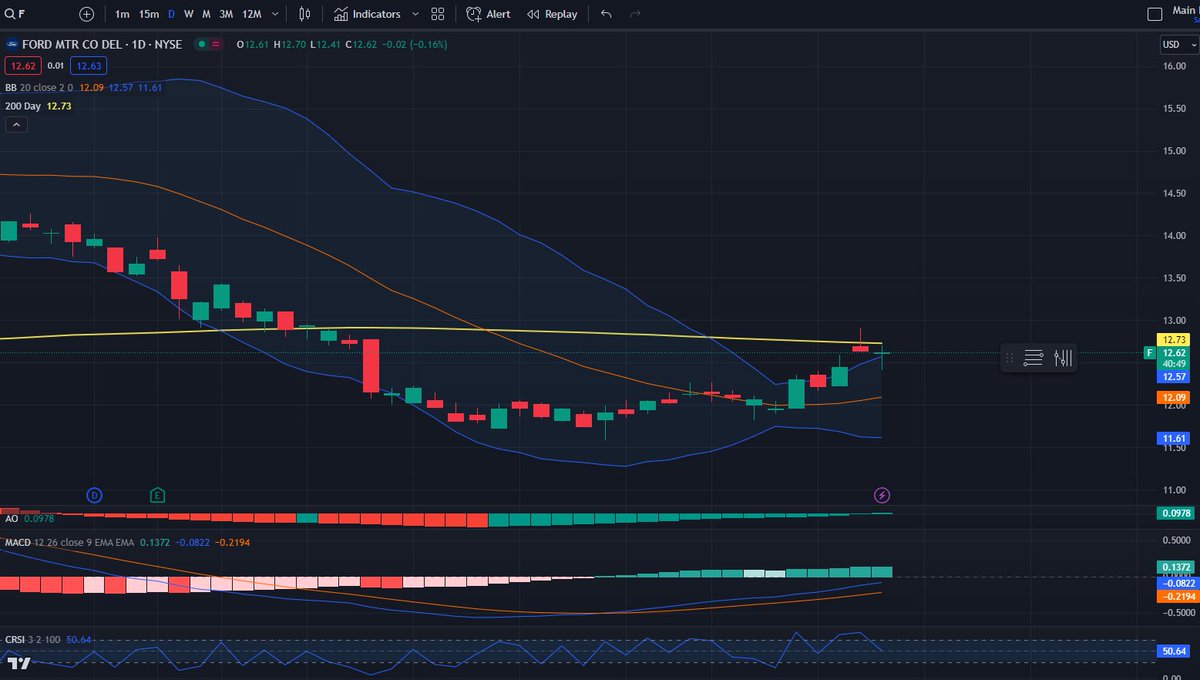Grab the floating toolbar drag handle dots
The height and width of the screenshot is (680, 1200).
coord(1010,357)
